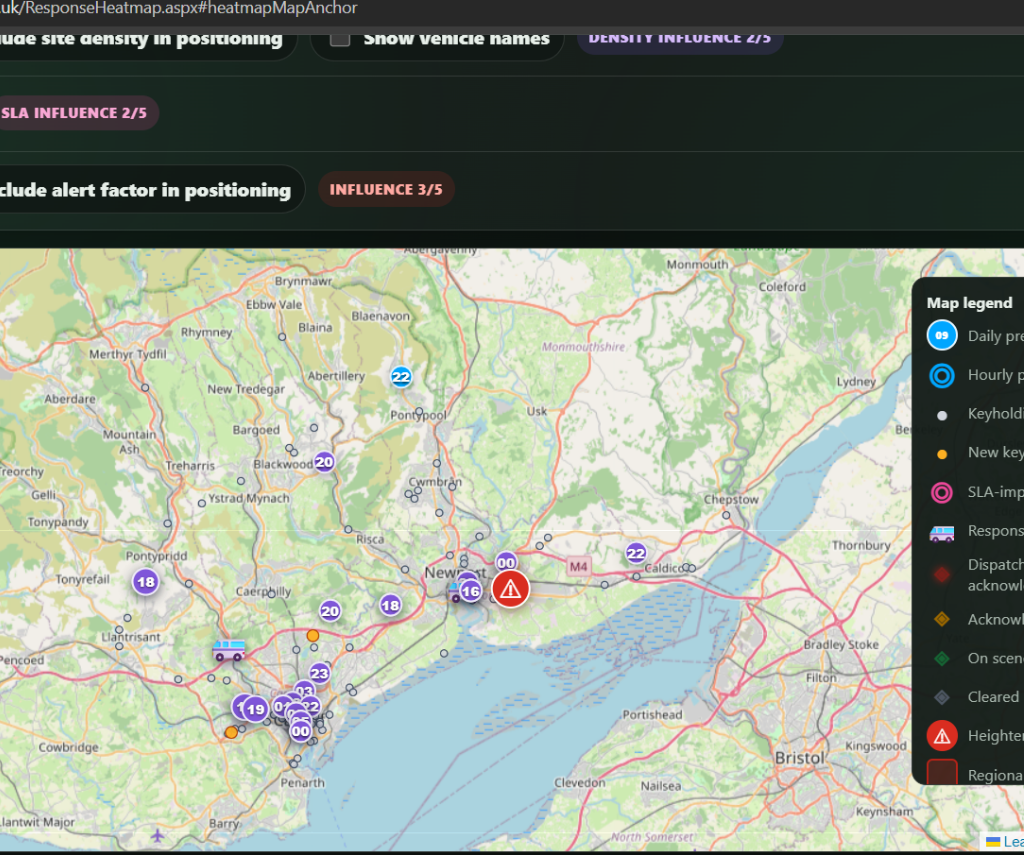
Task: Click the Portishead map label
Action: click(652, 715)
